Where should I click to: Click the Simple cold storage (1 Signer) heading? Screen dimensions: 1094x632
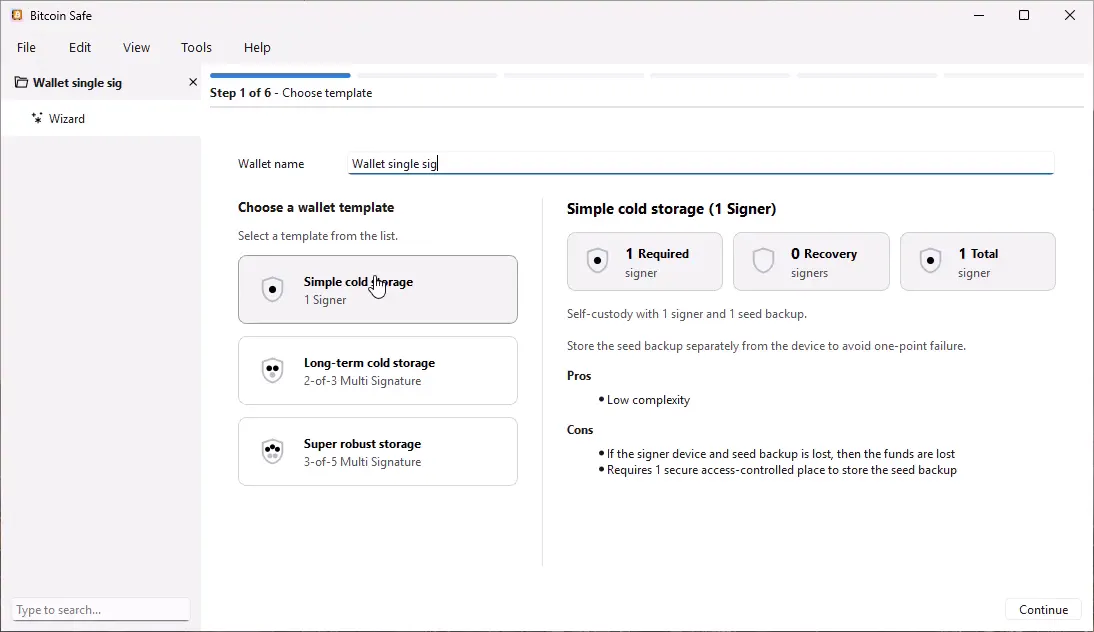tap(671, 209)
